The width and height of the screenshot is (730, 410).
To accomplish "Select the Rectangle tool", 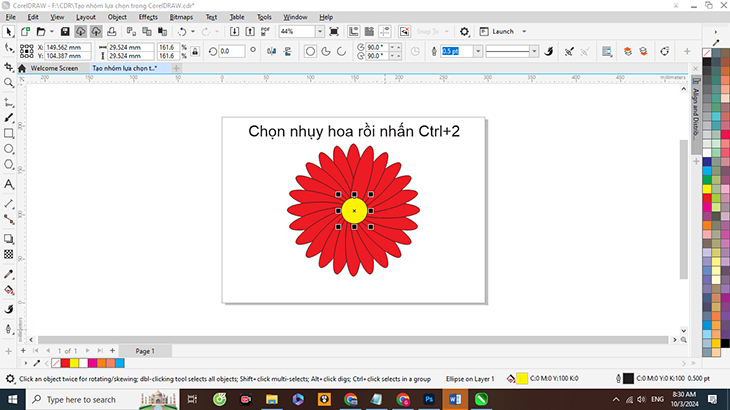I will coord(8,134).
